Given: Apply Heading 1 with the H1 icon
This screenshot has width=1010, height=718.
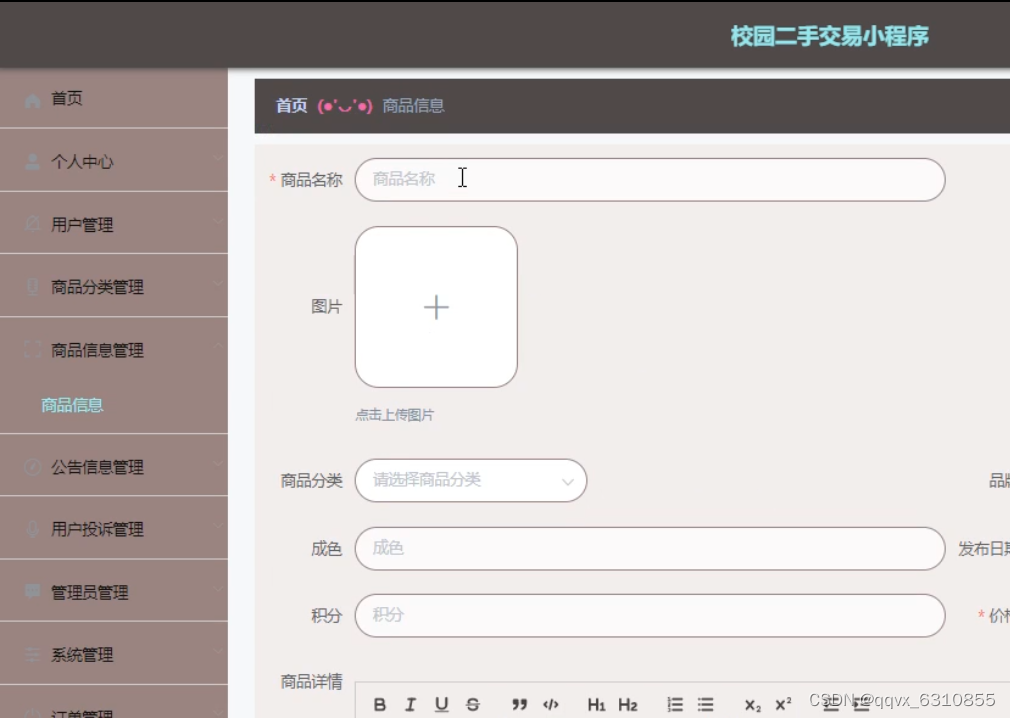Looking at the screenshot, I should tap(596, 705).
